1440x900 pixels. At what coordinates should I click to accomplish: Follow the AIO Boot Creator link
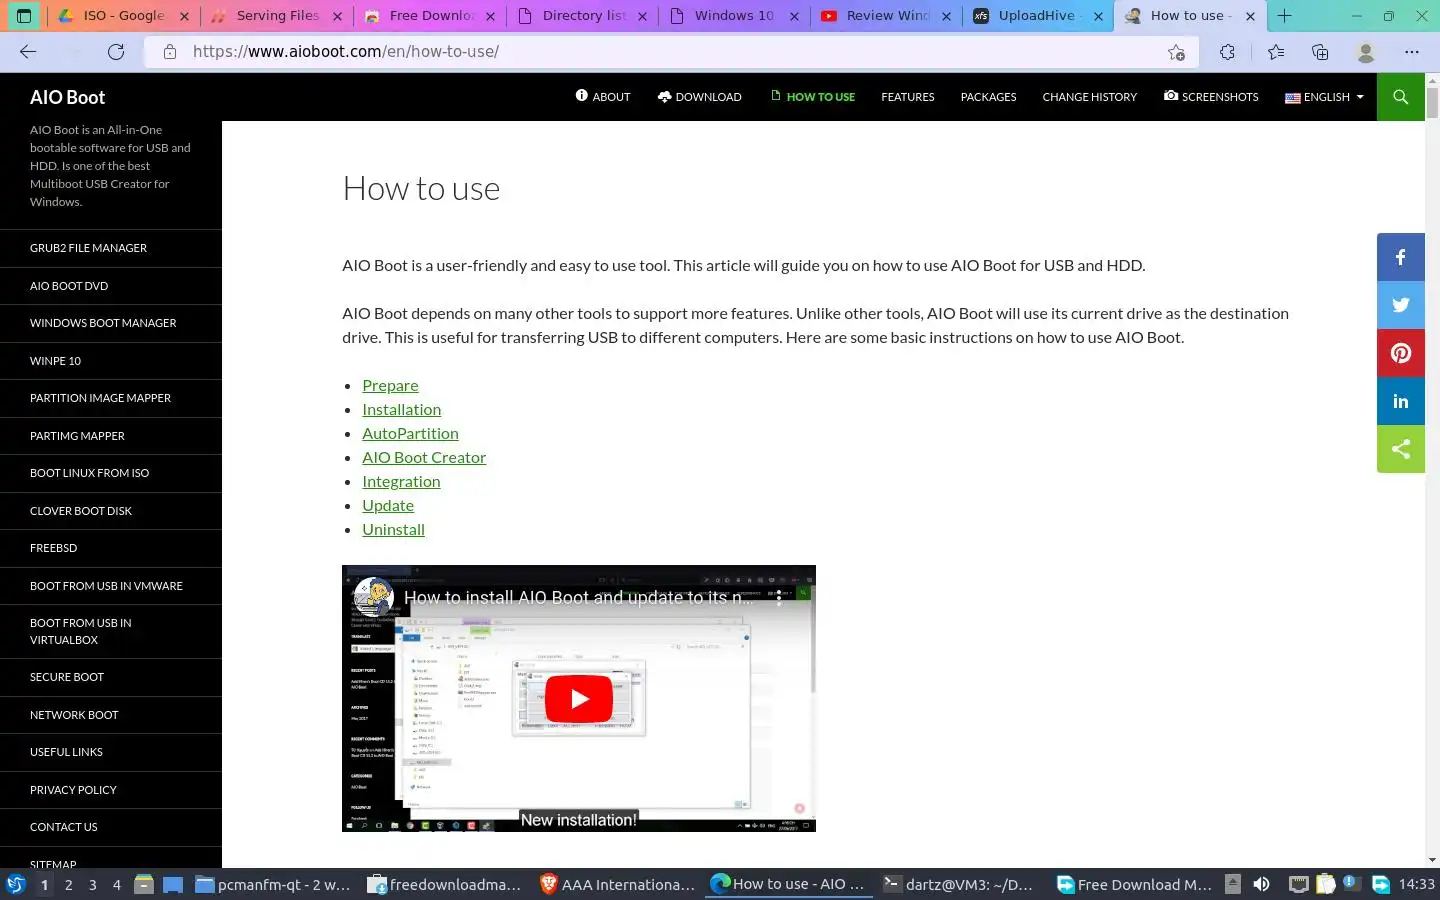424,457
